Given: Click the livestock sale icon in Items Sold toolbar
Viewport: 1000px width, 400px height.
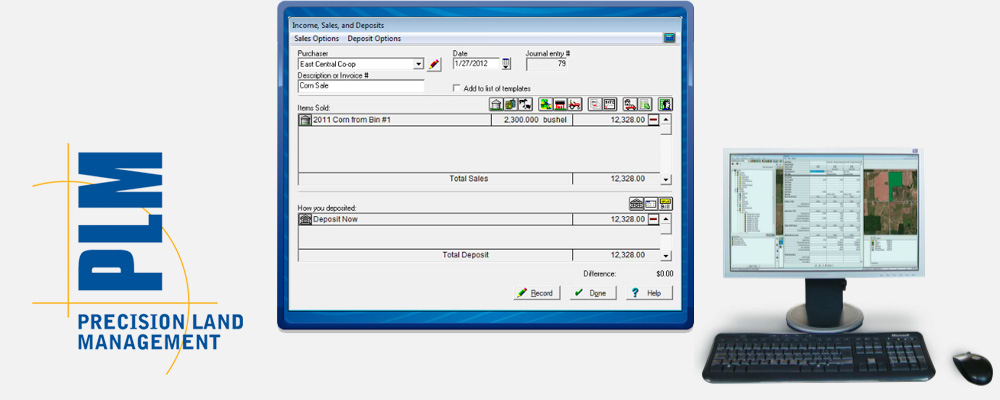Looking at the screenshot, I should (x=525, y=104).
